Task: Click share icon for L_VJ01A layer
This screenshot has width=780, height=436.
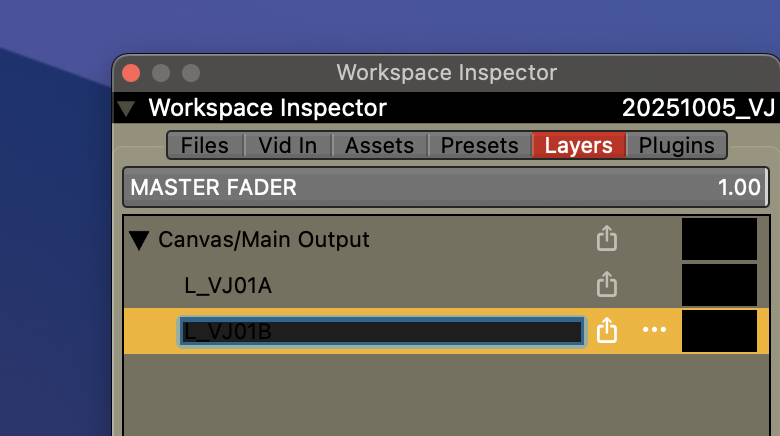Action: [x=607, y=285]
